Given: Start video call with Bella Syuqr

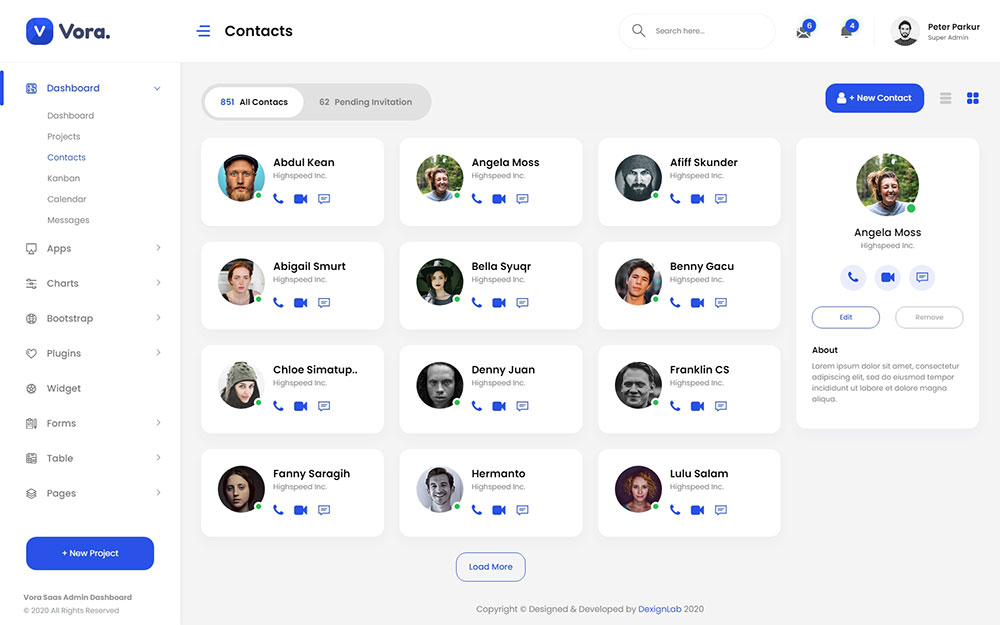Looking at the screenshot, I should (x=499, y=303).
